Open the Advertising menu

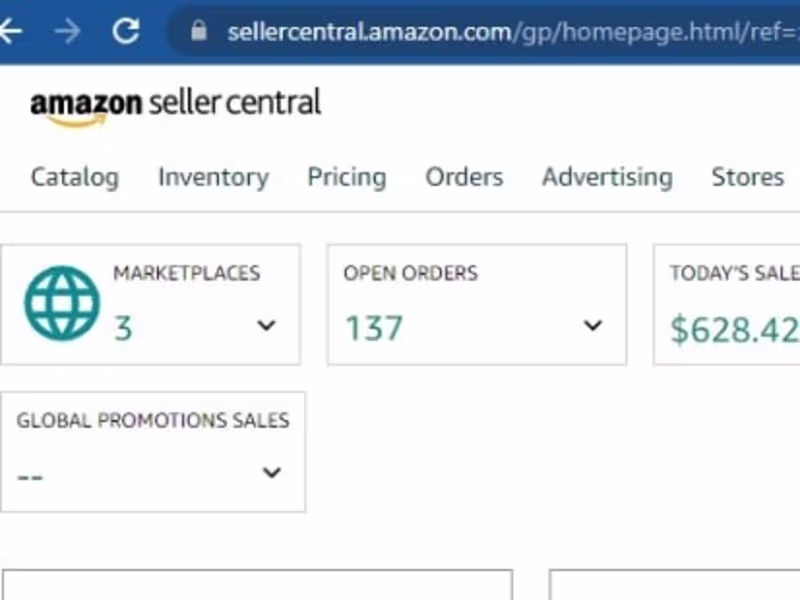click(607, 177)
